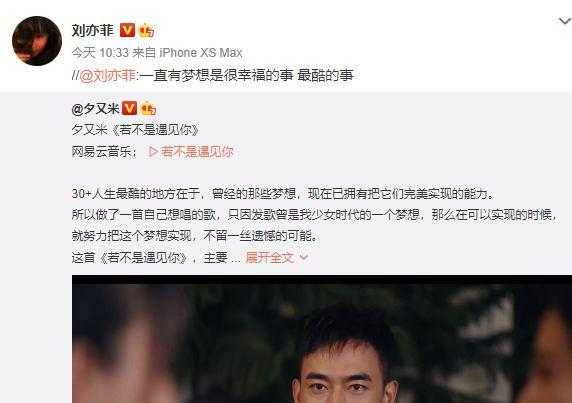Click the crown icon beside 夕又米

148,108
